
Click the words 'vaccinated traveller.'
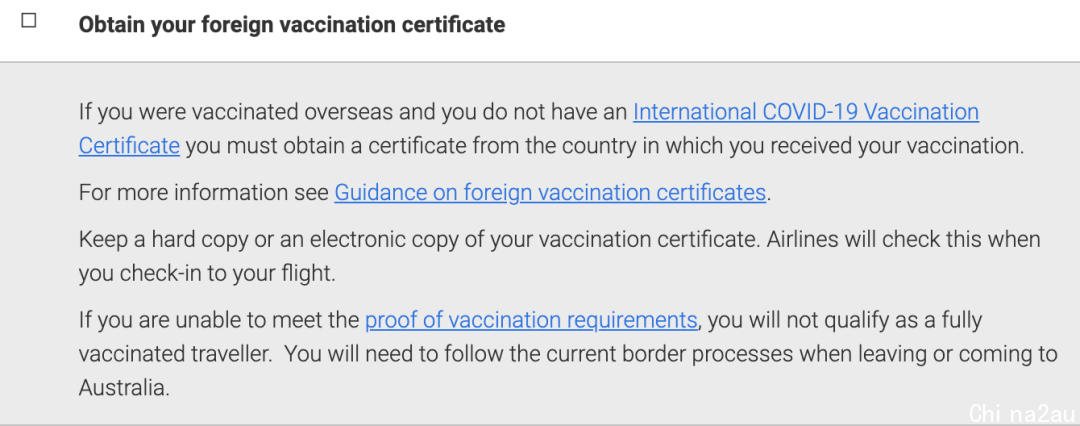click(175, 354)
